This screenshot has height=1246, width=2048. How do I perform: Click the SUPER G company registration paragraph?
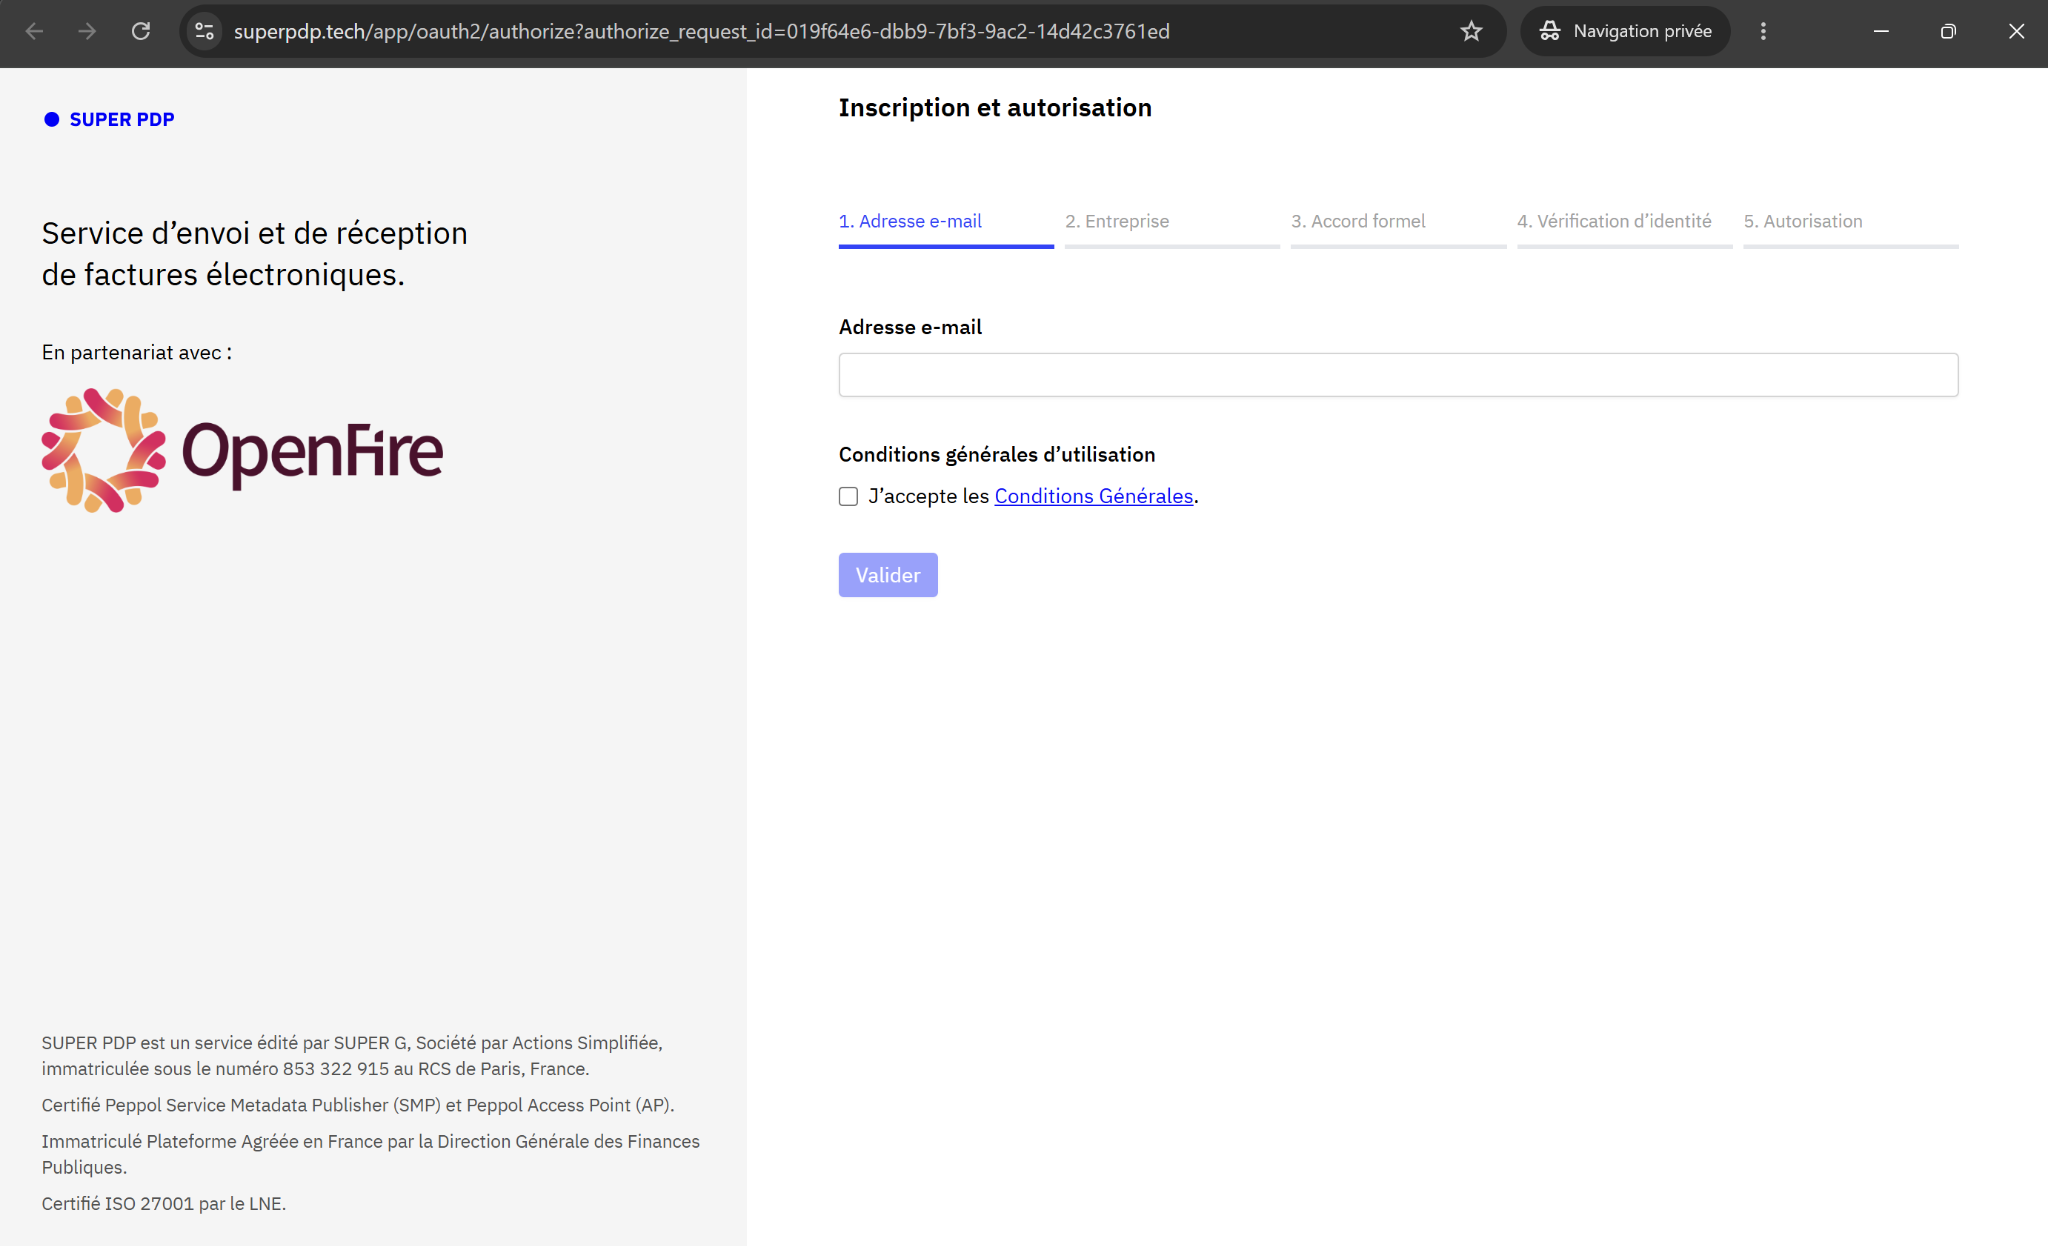(352, 1055)
